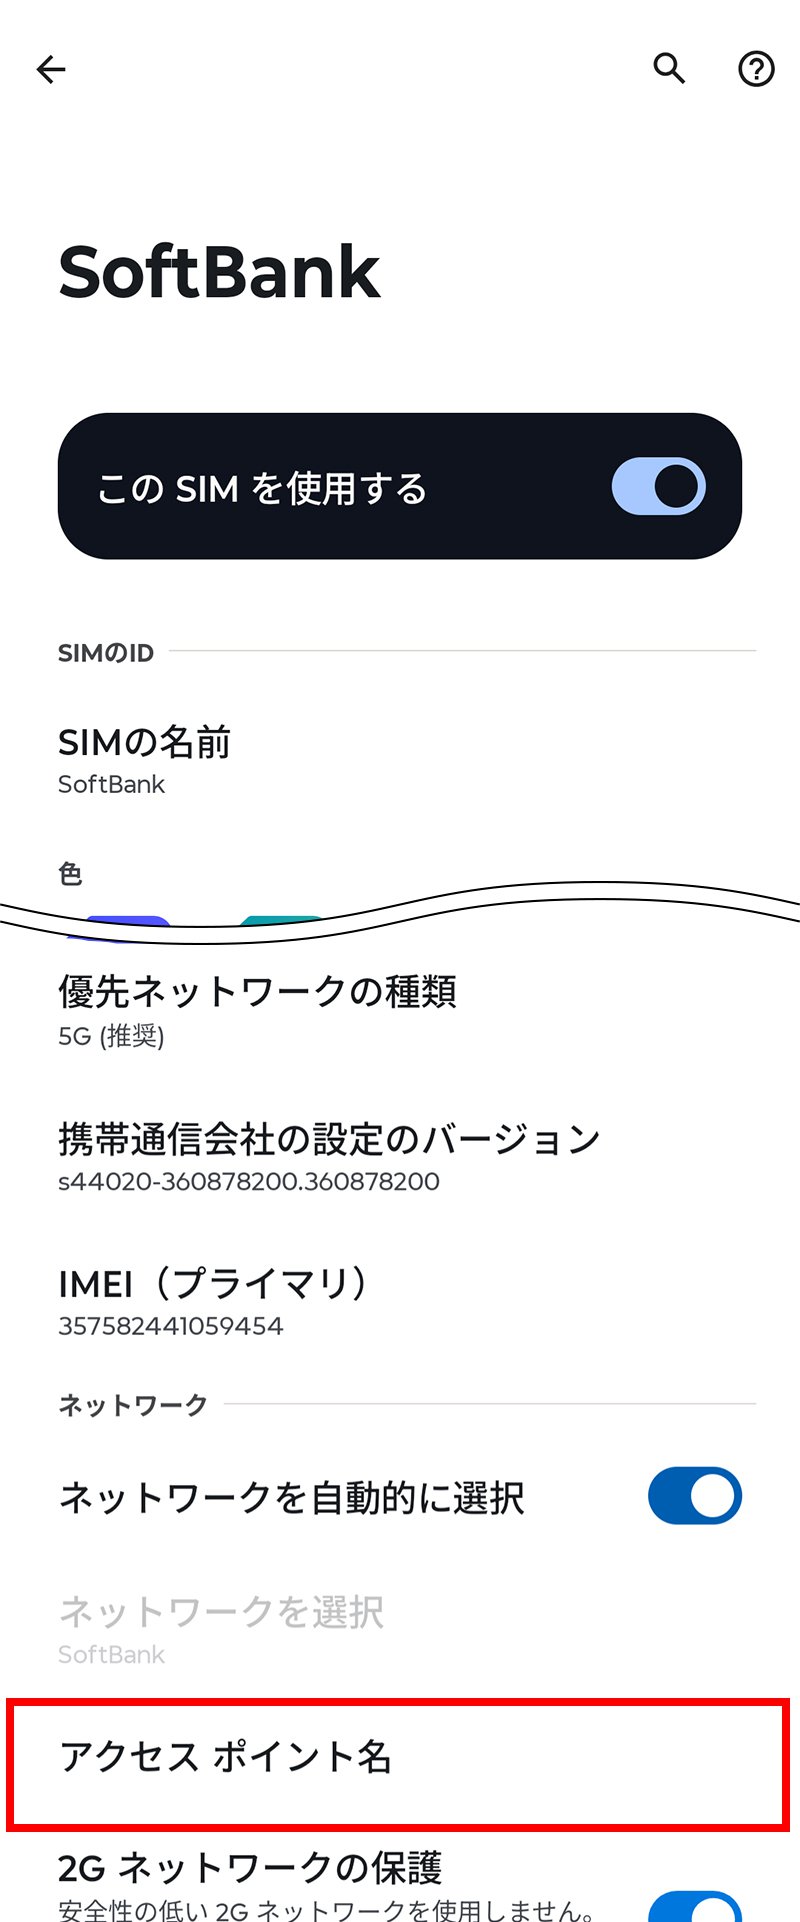Toggle the 2G ネットワークの保護 switch
The width and height of the screenshot is (800, 1922).
point(695,1906)
